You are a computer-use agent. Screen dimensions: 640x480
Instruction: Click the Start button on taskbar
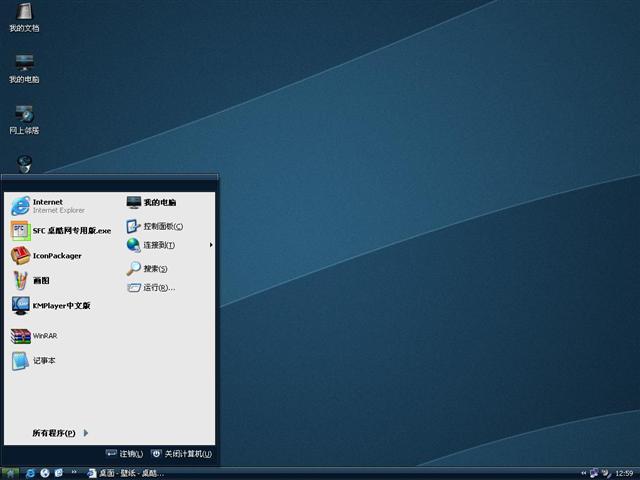point(11,472)
